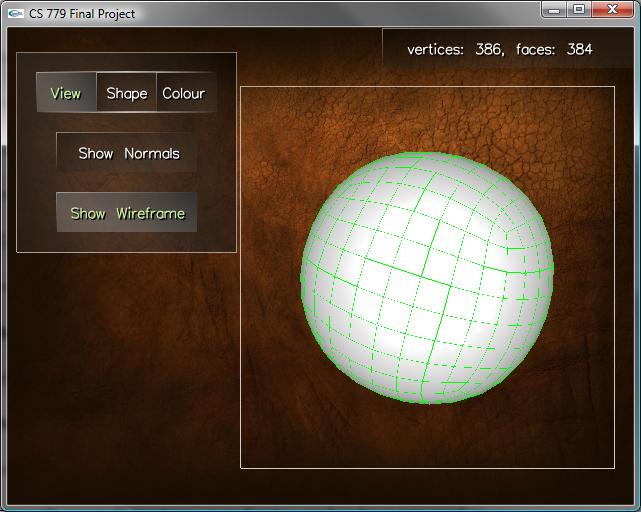Click the center of the wireframe sphere
Viewport: 641px width, 512px height.
click(427, 278)
